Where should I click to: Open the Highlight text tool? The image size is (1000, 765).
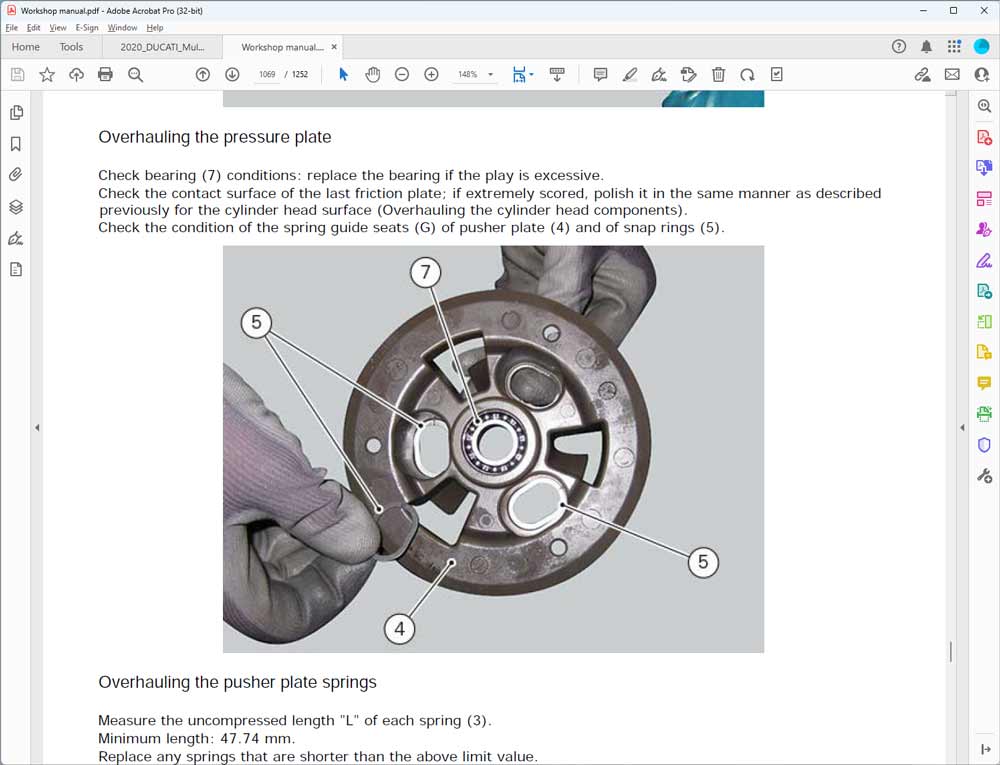629,75
